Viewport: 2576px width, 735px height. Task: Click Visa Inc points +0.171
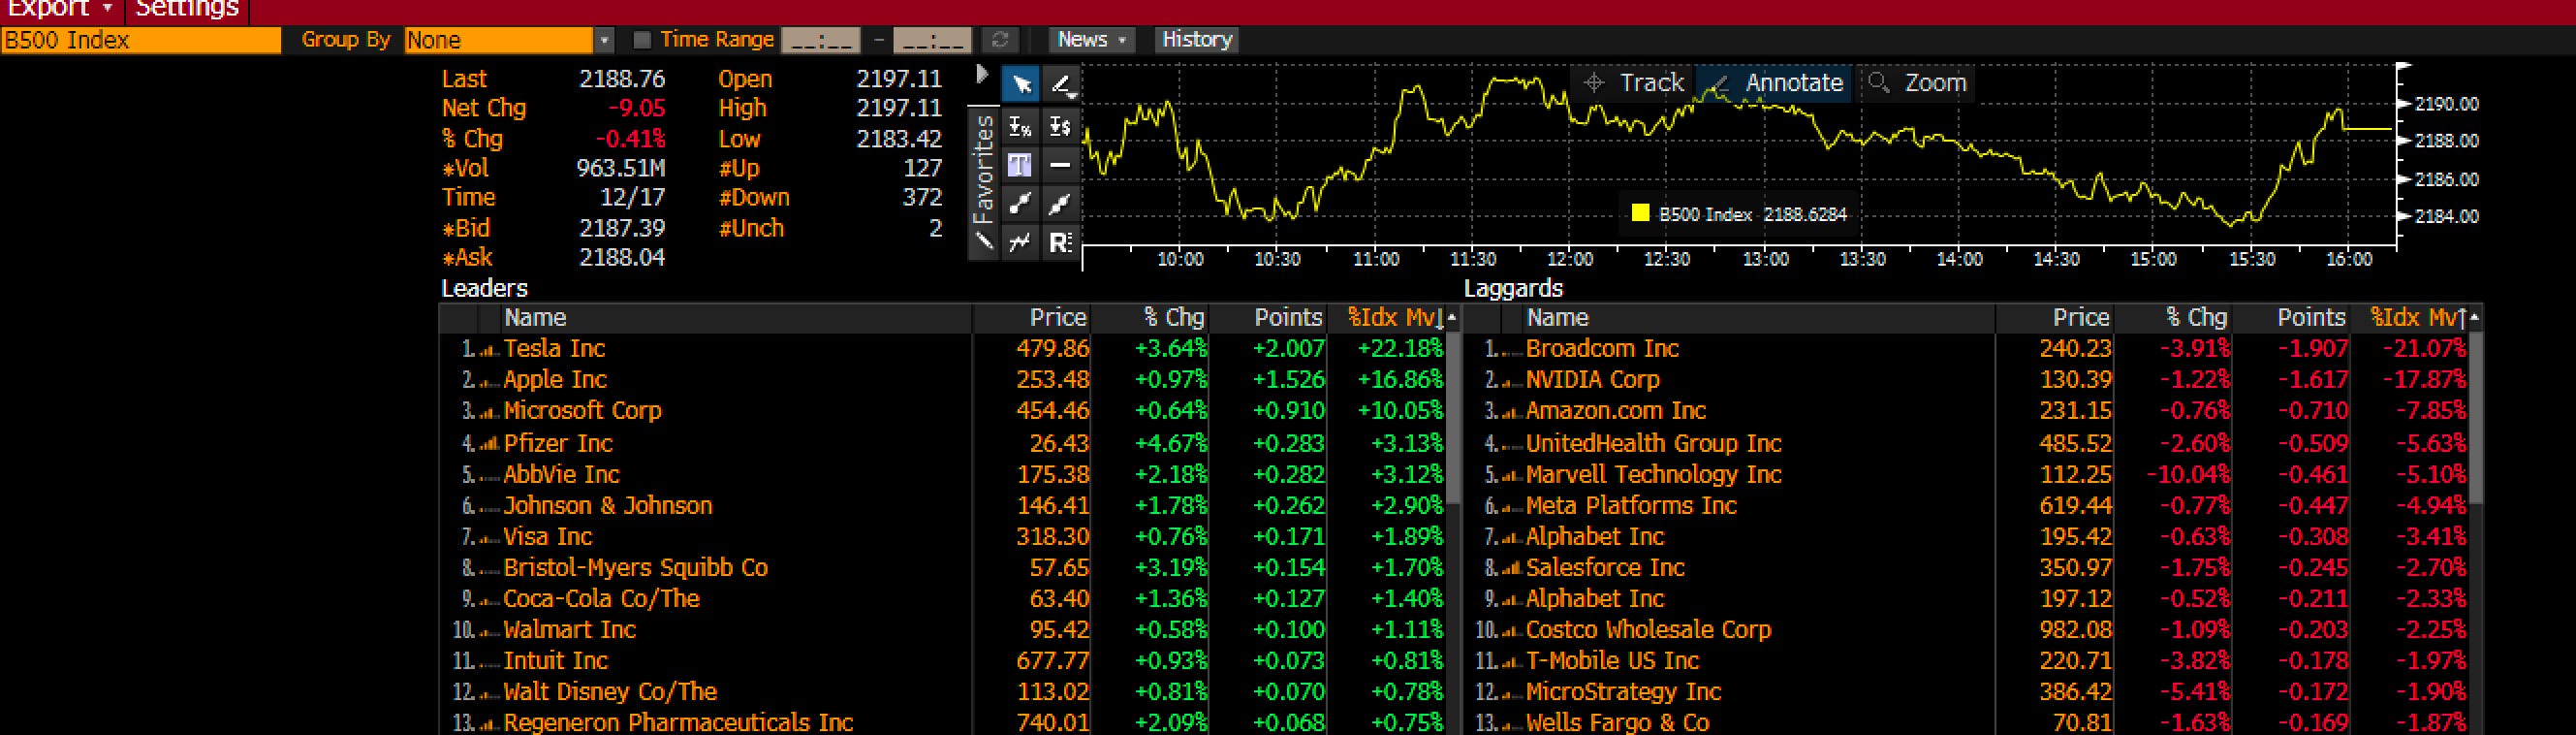click(1288, 537)
